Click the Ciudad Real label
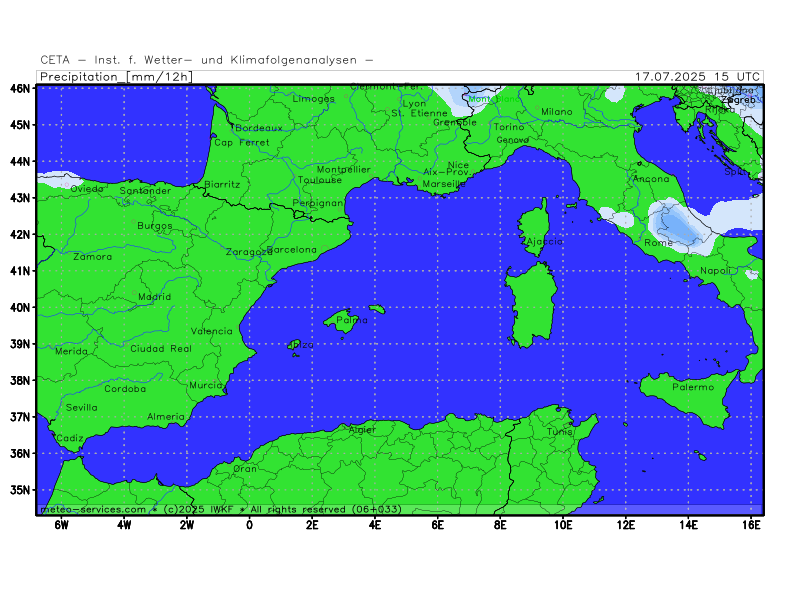 (x=161, y=348)
